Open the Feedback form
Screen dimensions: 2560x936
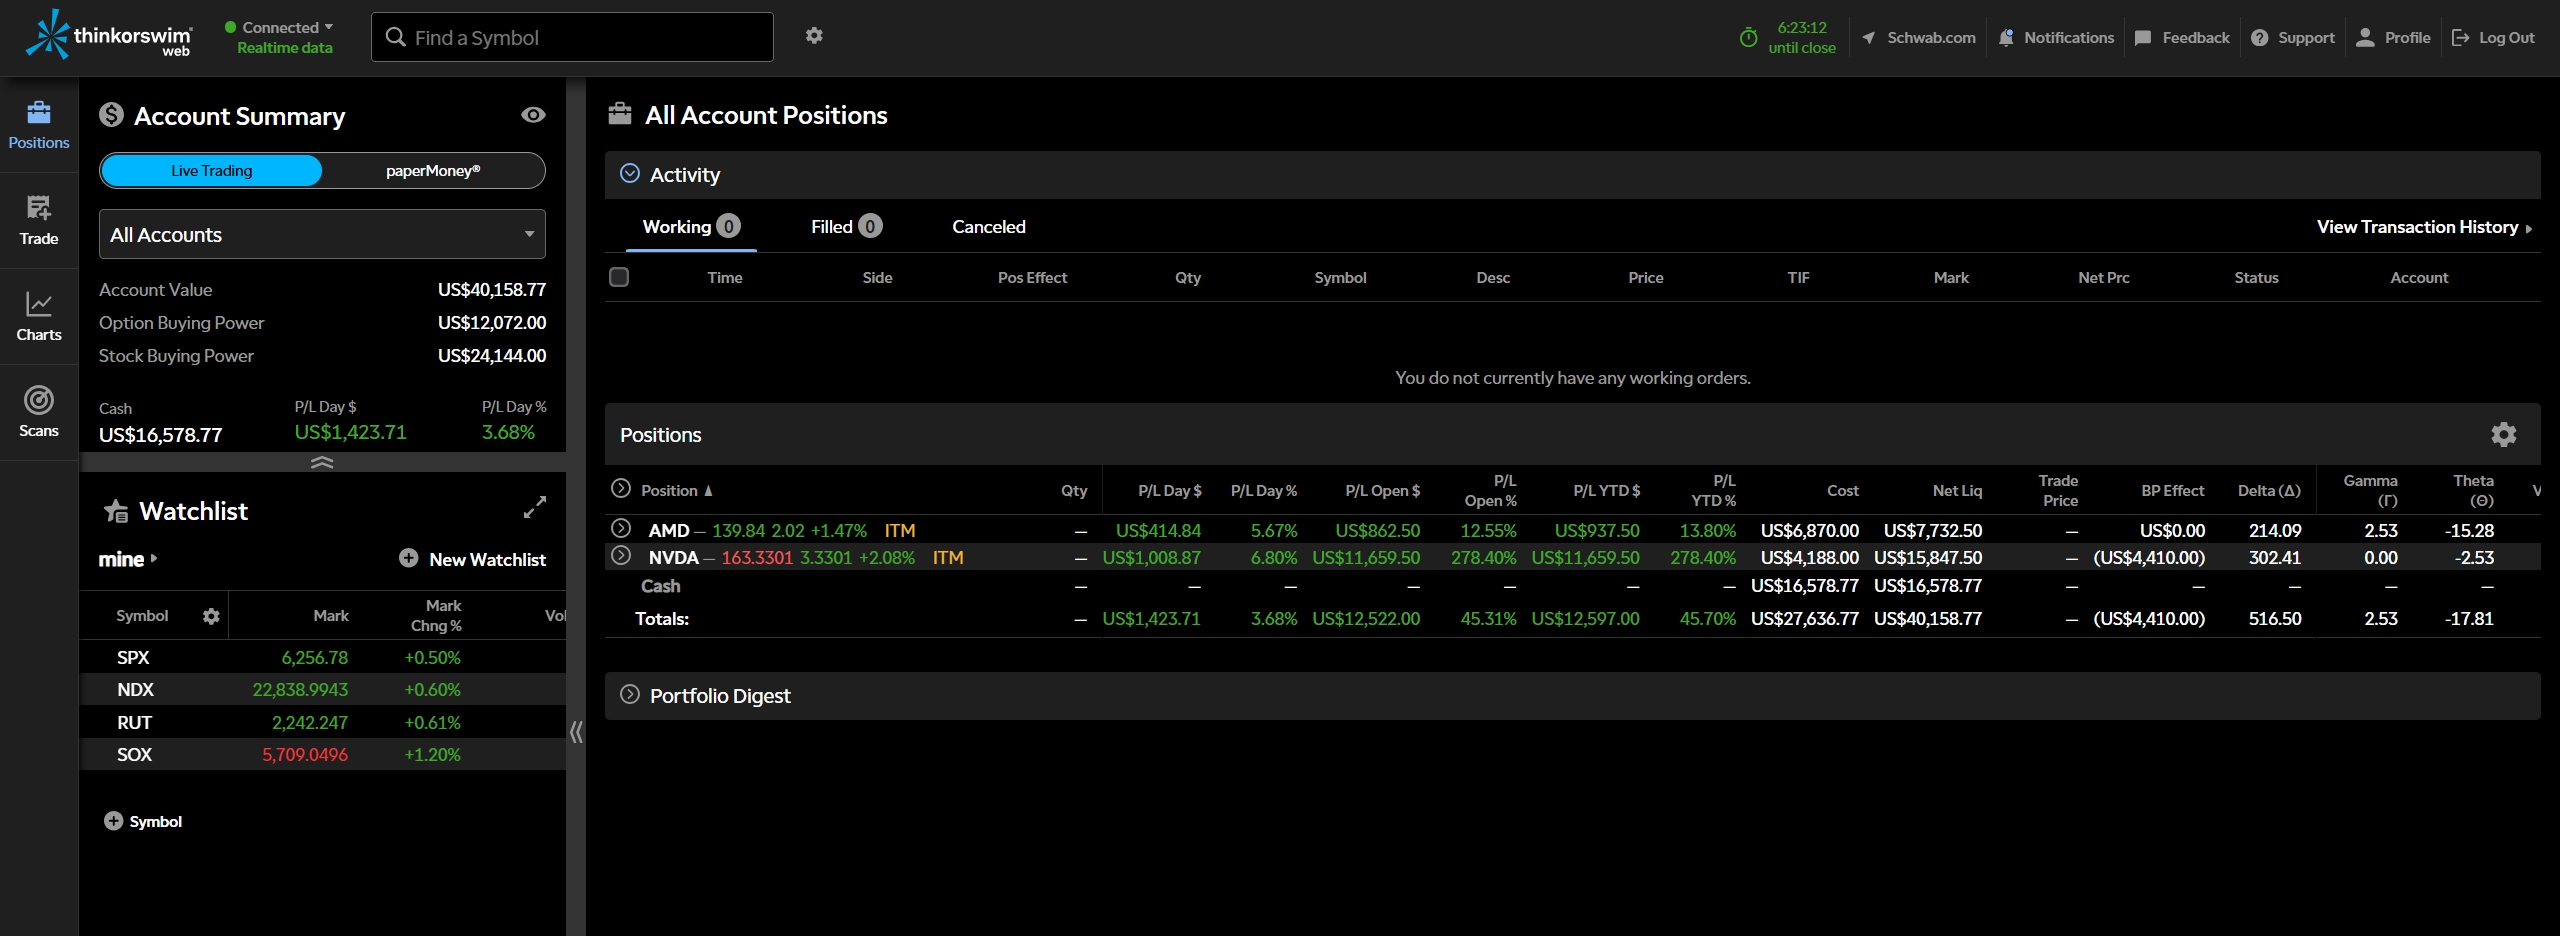click(x=2182, y=38)
